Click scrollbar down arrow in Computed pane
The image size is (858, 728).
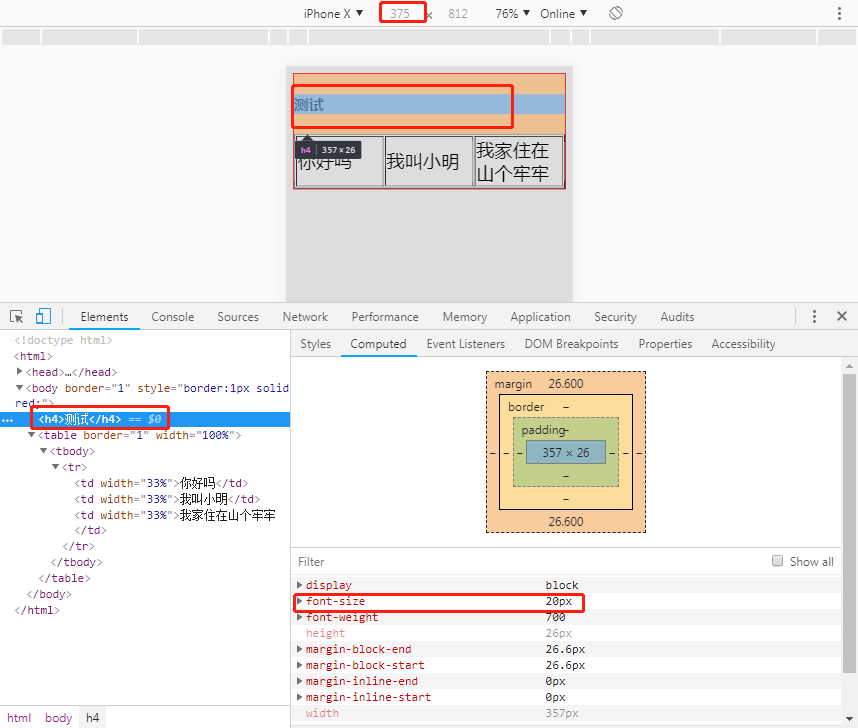pos(849,719)
